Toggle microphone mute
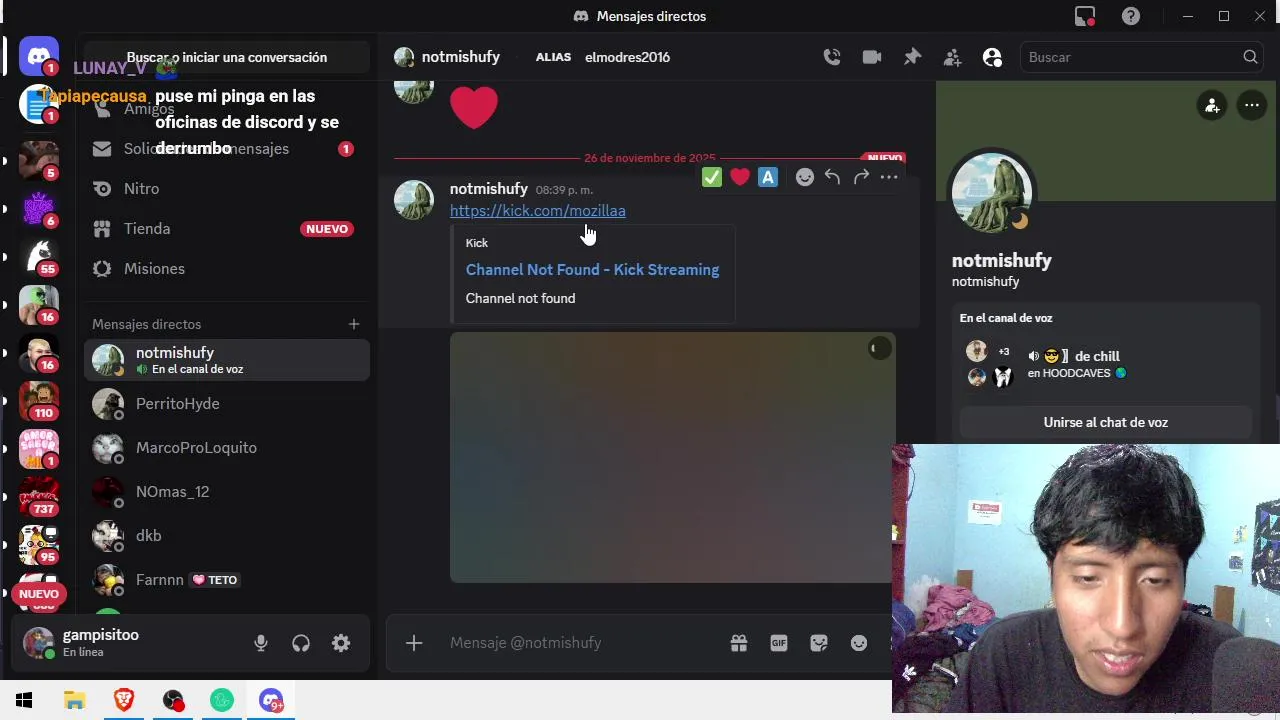Image resolution: width=1280 pixels, height=720 pixels. tap(261, 643)
